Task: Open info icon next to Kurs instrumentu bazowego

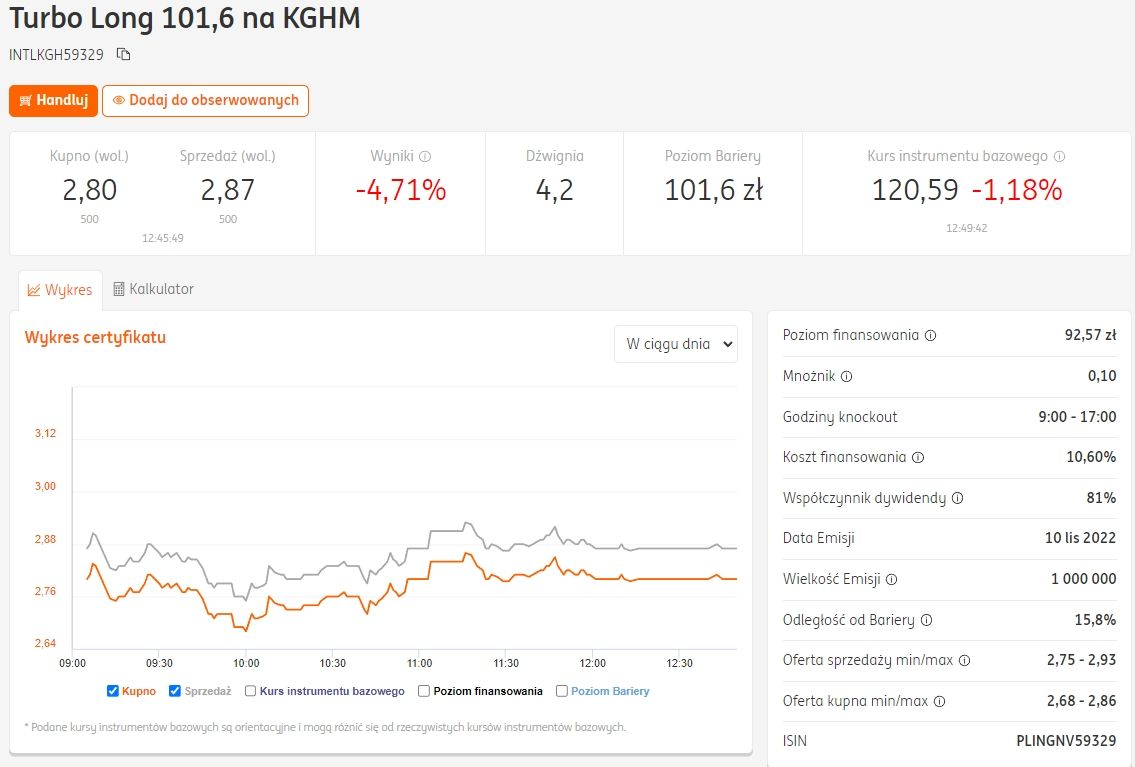Action: click(x=1059, y=156)
